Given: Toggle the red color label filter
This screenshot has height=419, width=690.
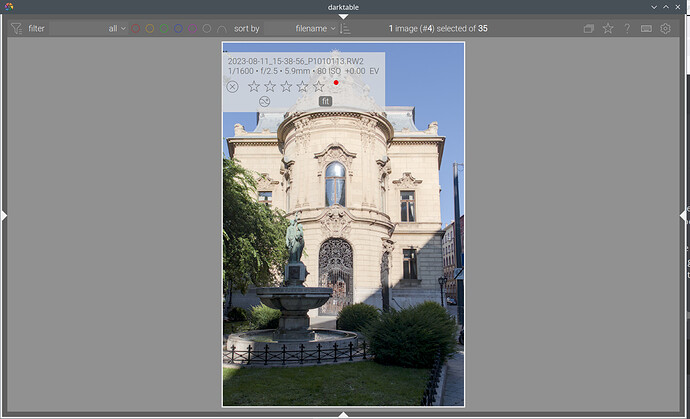Looking at the screenshot, I should tap(136, 29).
